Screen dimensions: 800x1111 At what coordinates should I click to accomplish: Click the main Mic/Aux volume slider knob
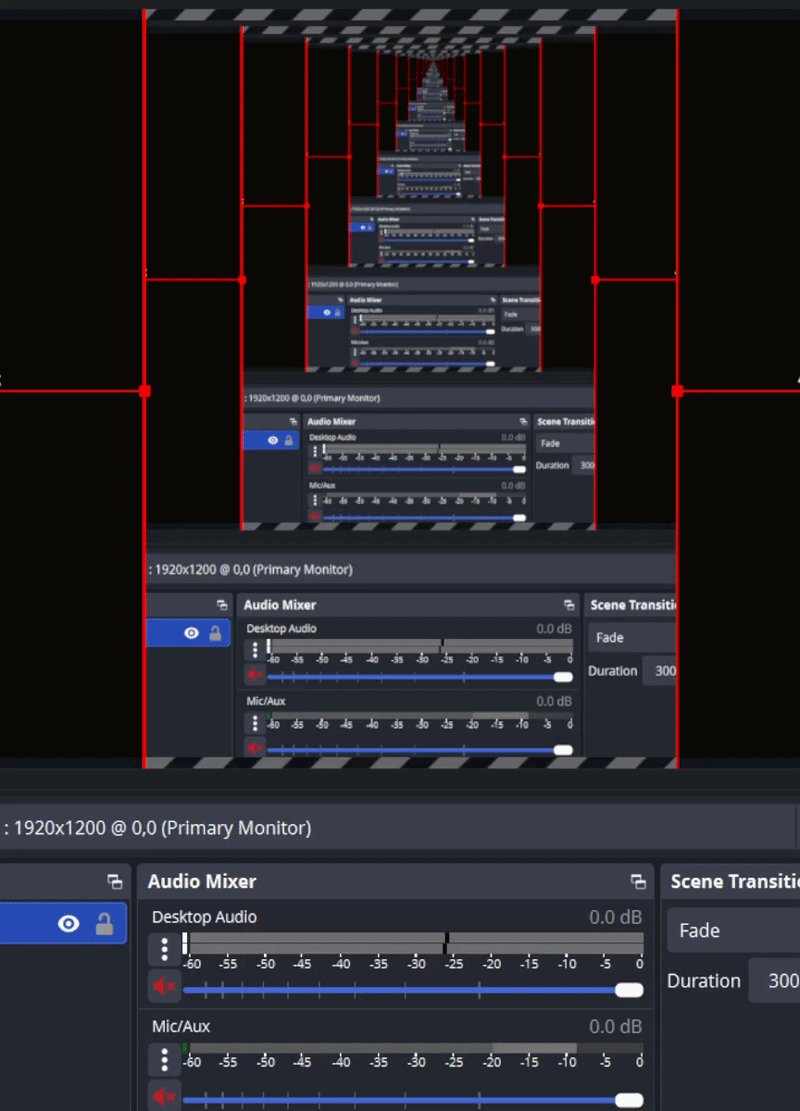[629, 1100]
